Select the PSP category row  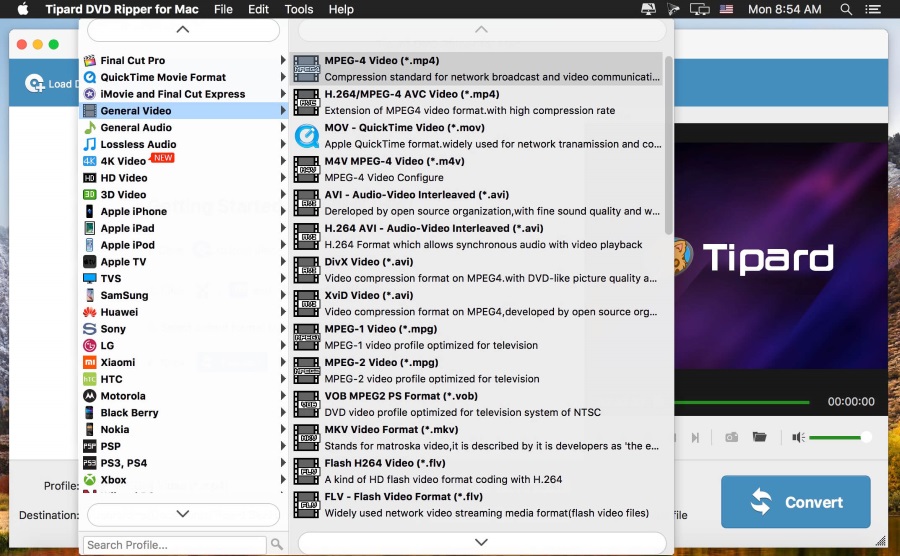pyautogui.click(x=183, y=446)
